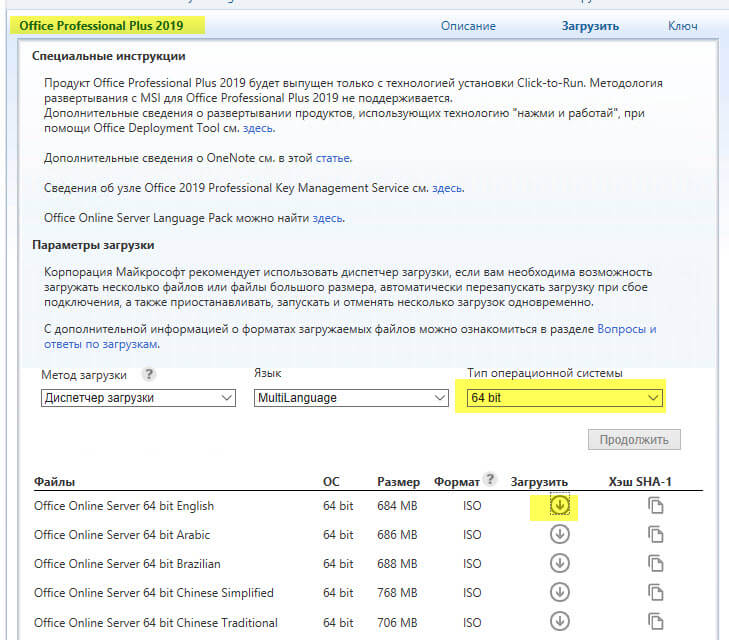Image resolution: width=729 pixels, height=640 pixels.
Task: Select the Загрузить tab
Action: click(590, 26)
